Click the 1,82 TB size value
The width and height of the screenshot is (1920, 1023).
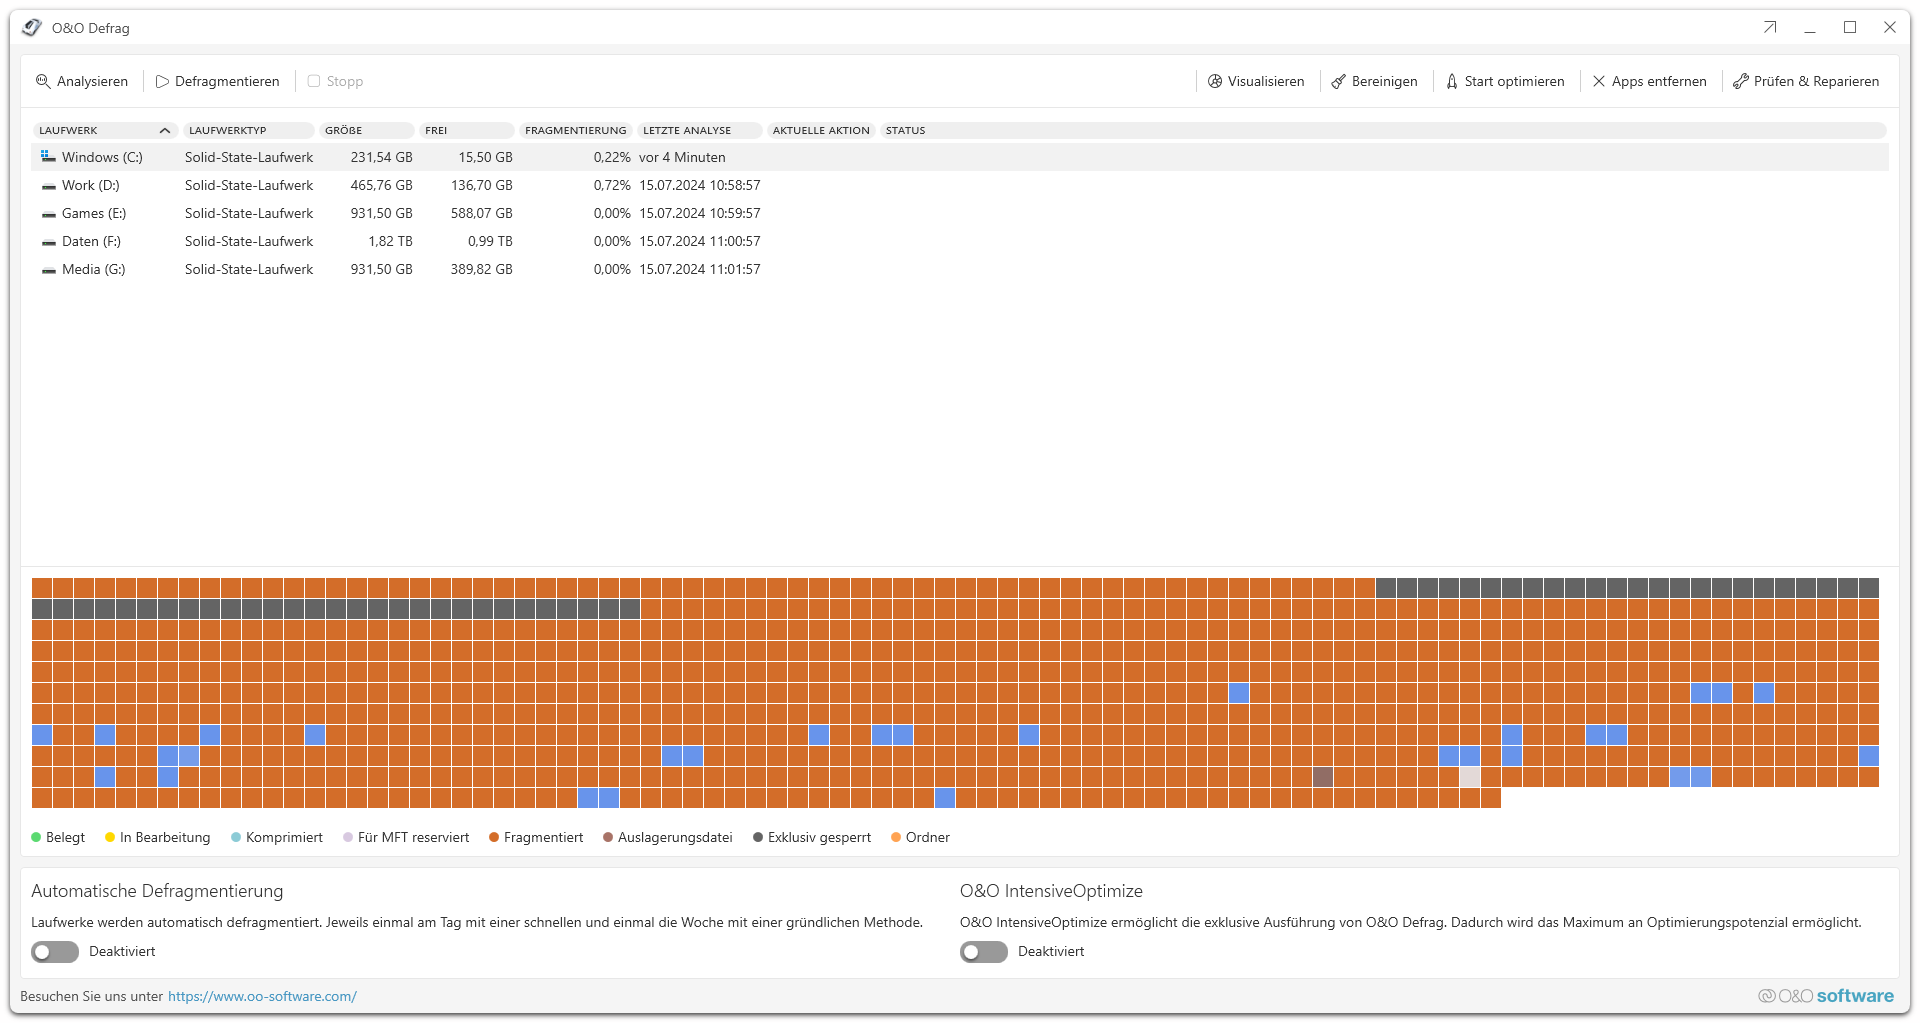(390, 241)
